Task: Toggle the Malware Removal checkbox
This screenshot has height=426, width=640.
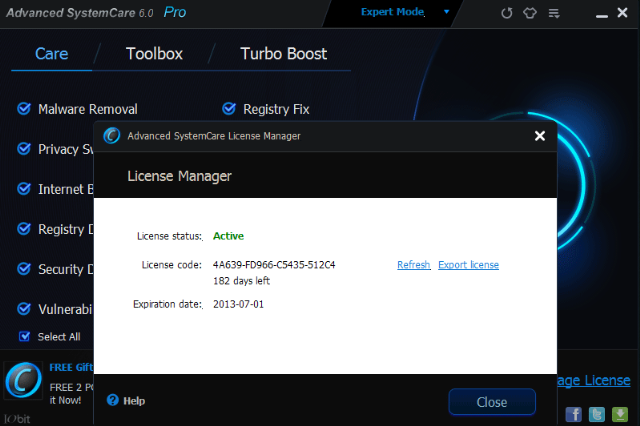Action: point(24,109)
